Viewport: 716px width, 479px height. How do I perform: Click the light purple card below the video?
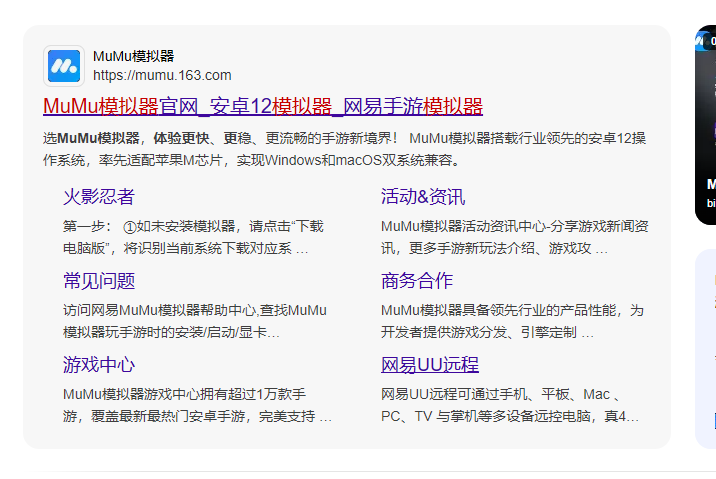coord(706,350)
